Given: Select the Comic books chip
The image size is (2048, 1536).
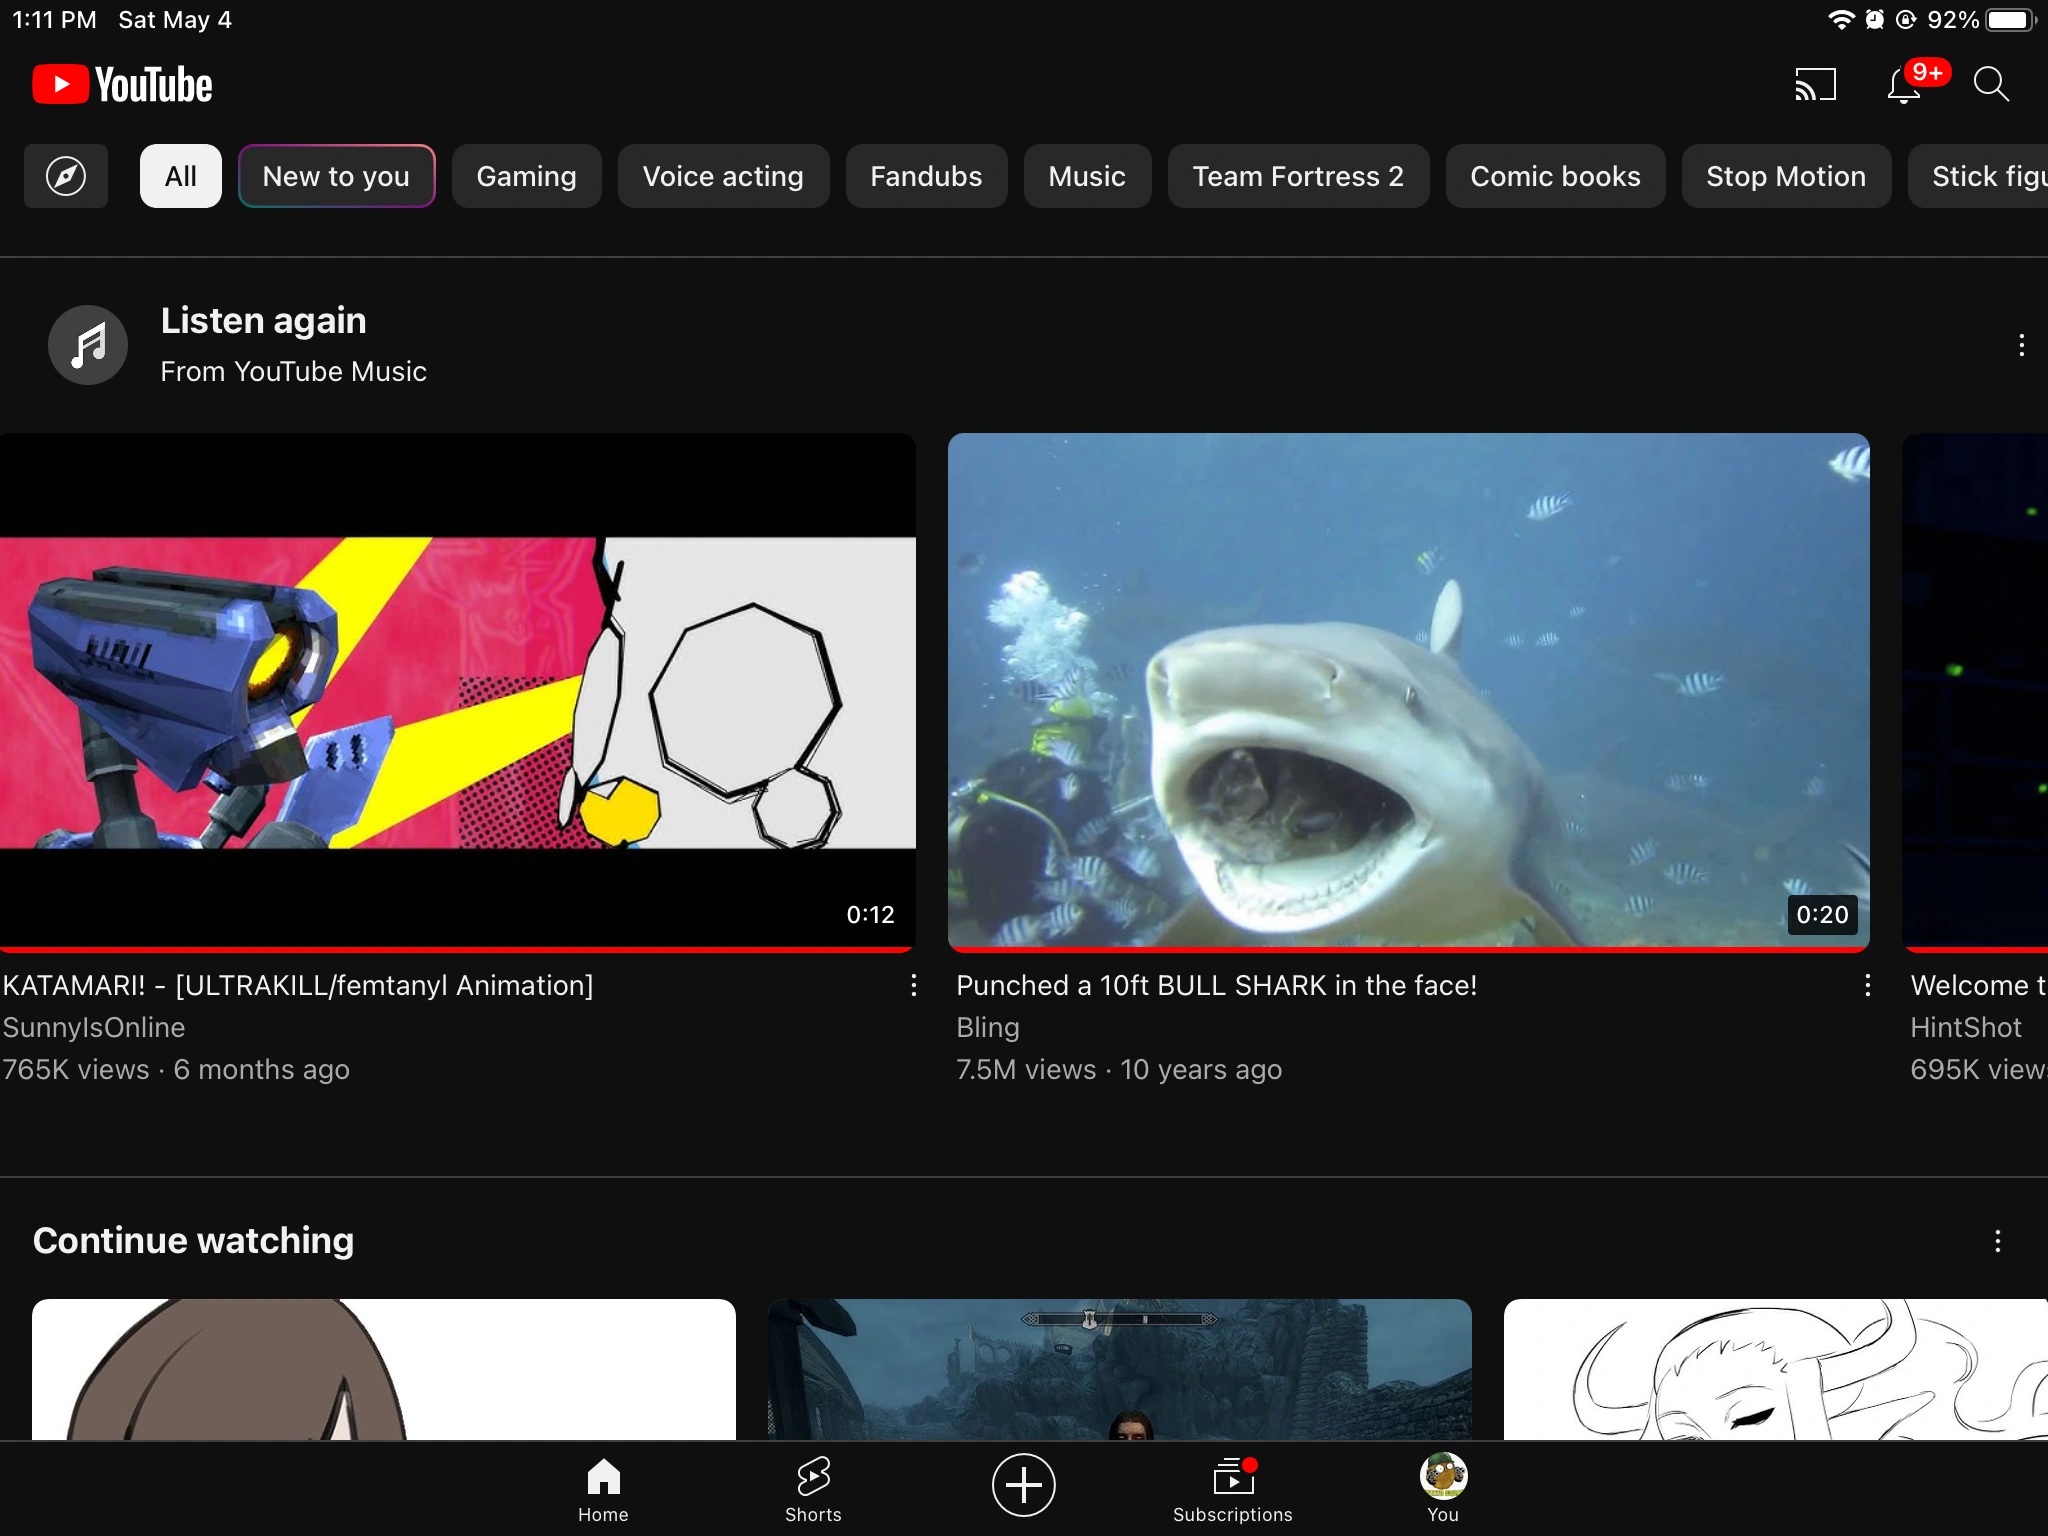Looking at the screenshot, I should 1555,177.
